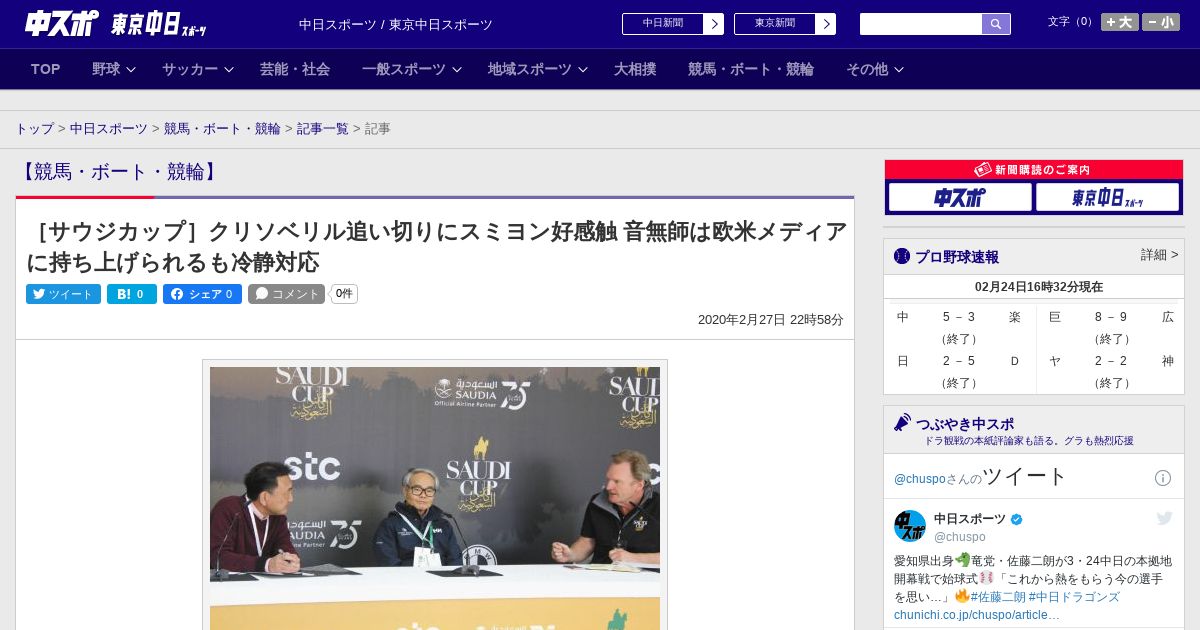Open the #佐藤二朗 hashtag link
Image resolution: width=1200 pixels, height=630 pixels.
pos(997,597)
